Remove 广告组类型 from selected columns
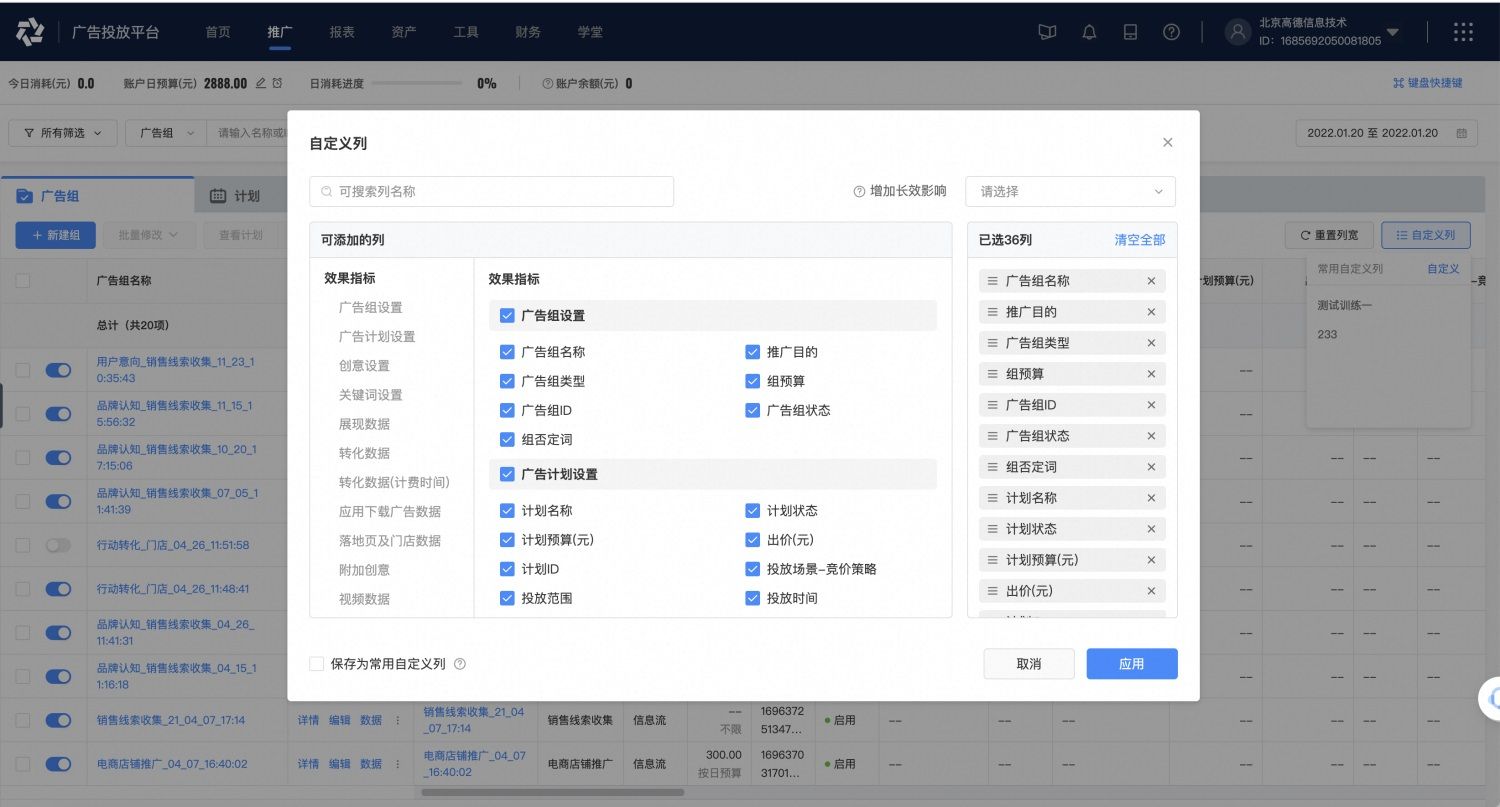 (x=1151, y=343)
